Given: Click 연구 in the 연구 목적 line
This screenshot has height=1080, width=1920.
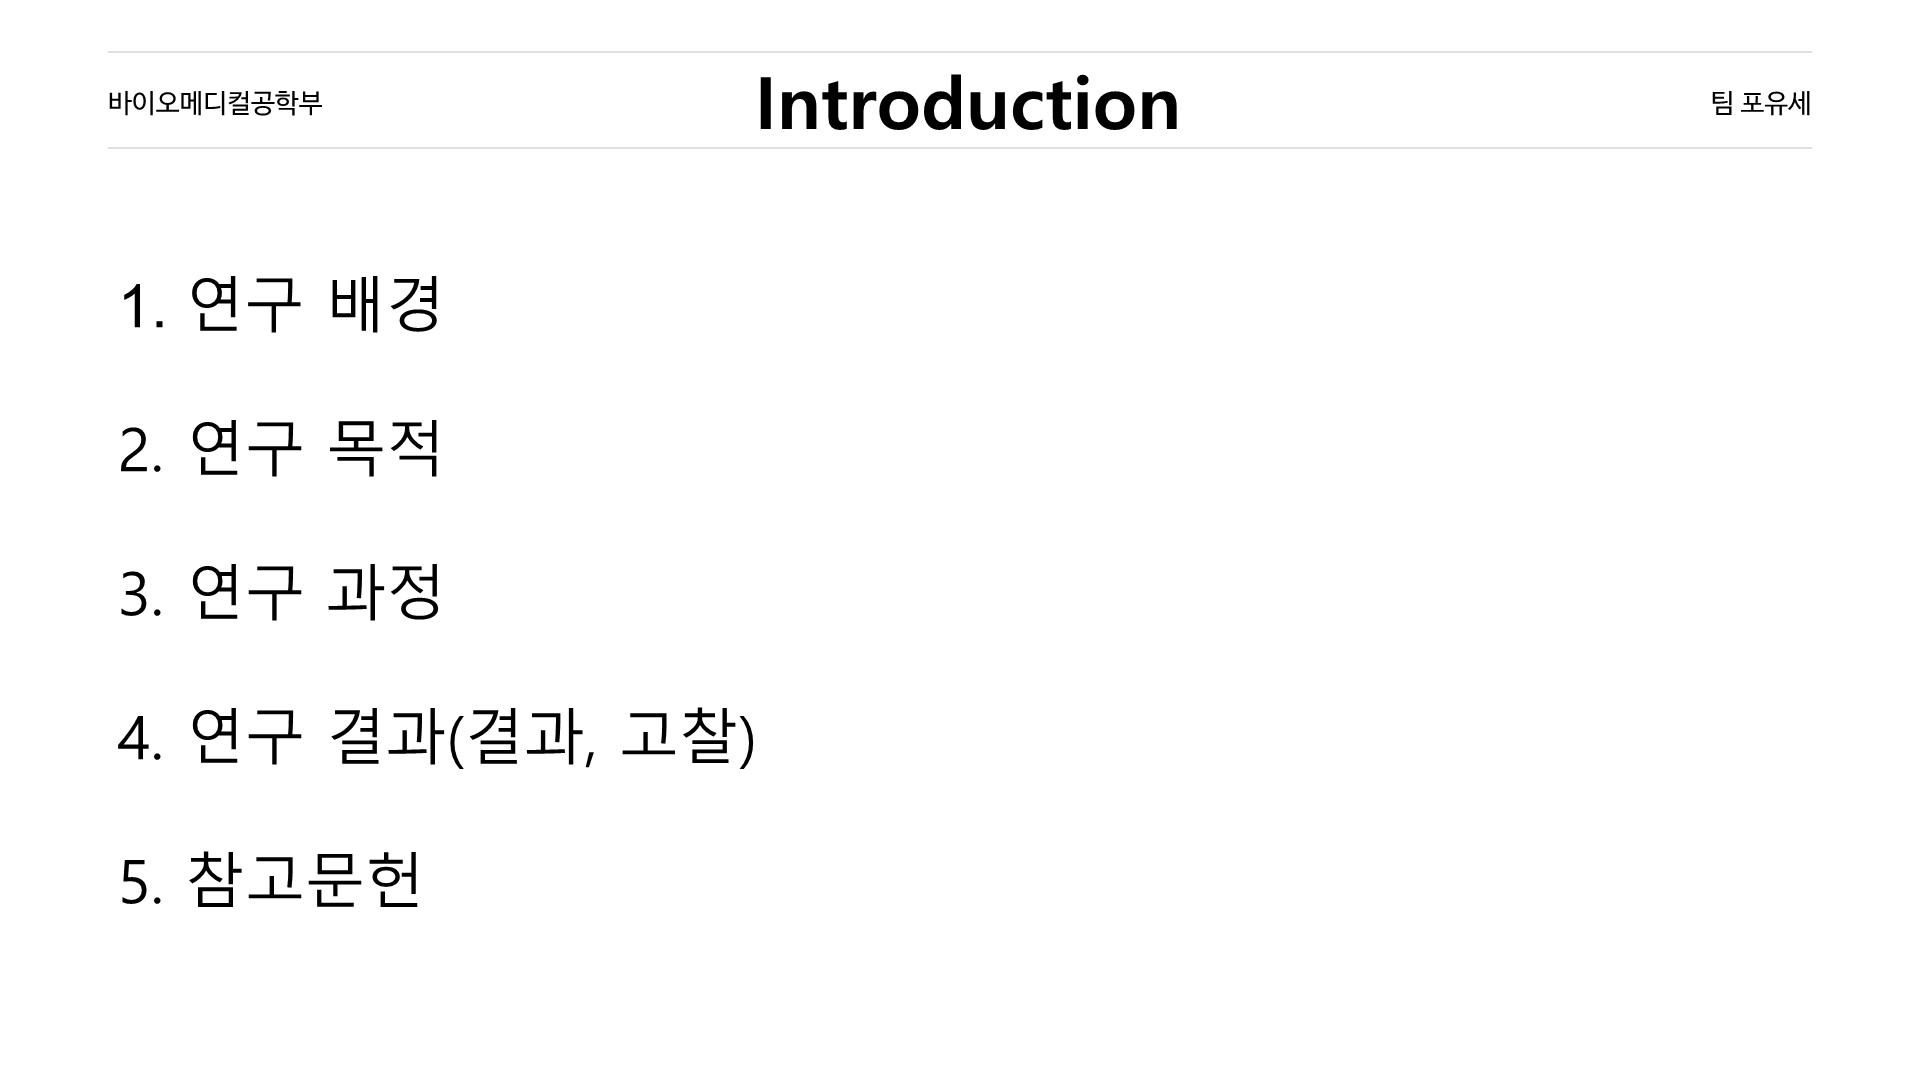Looking at the screenshot, I should (245, 449).
